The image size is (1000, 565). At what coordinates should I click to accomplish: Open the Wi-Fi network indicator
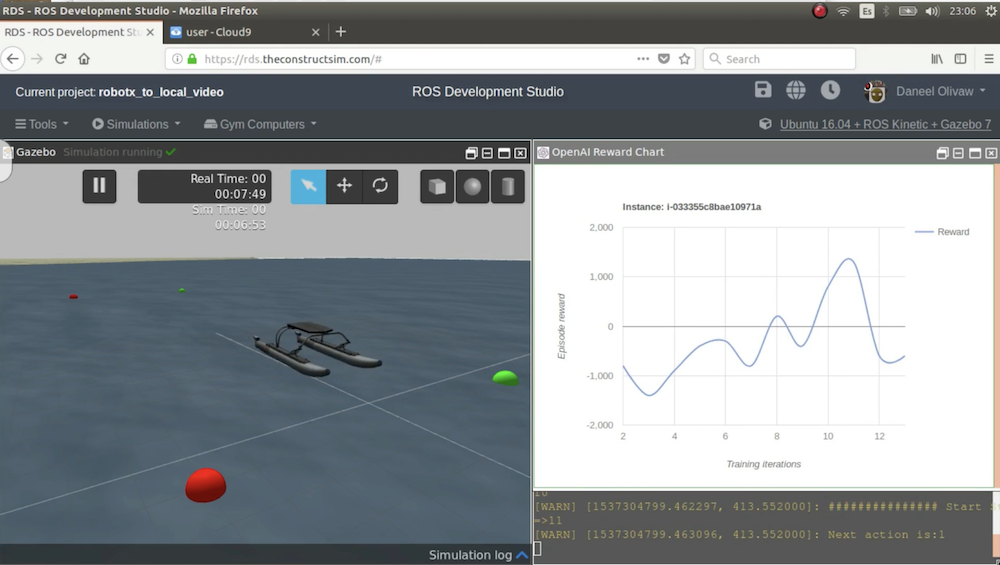pyautogui.click(x=843, y=11)
